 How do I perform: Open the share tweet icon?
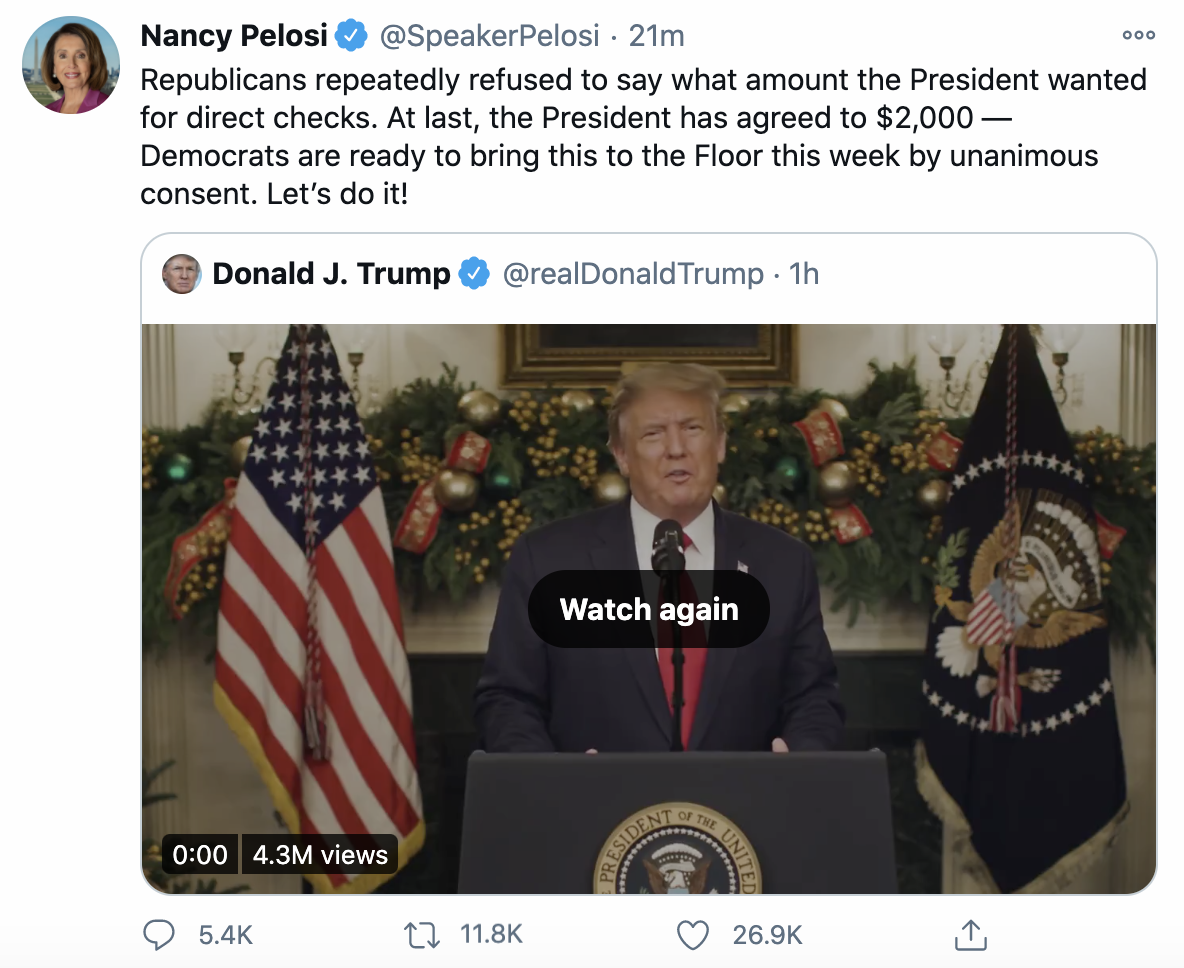point(967,935)
